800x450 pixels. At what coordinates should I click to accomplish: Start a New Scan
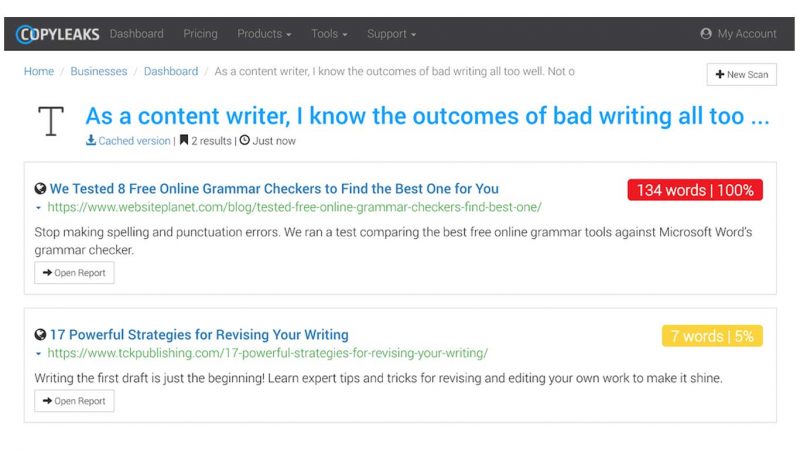(741, 74)
